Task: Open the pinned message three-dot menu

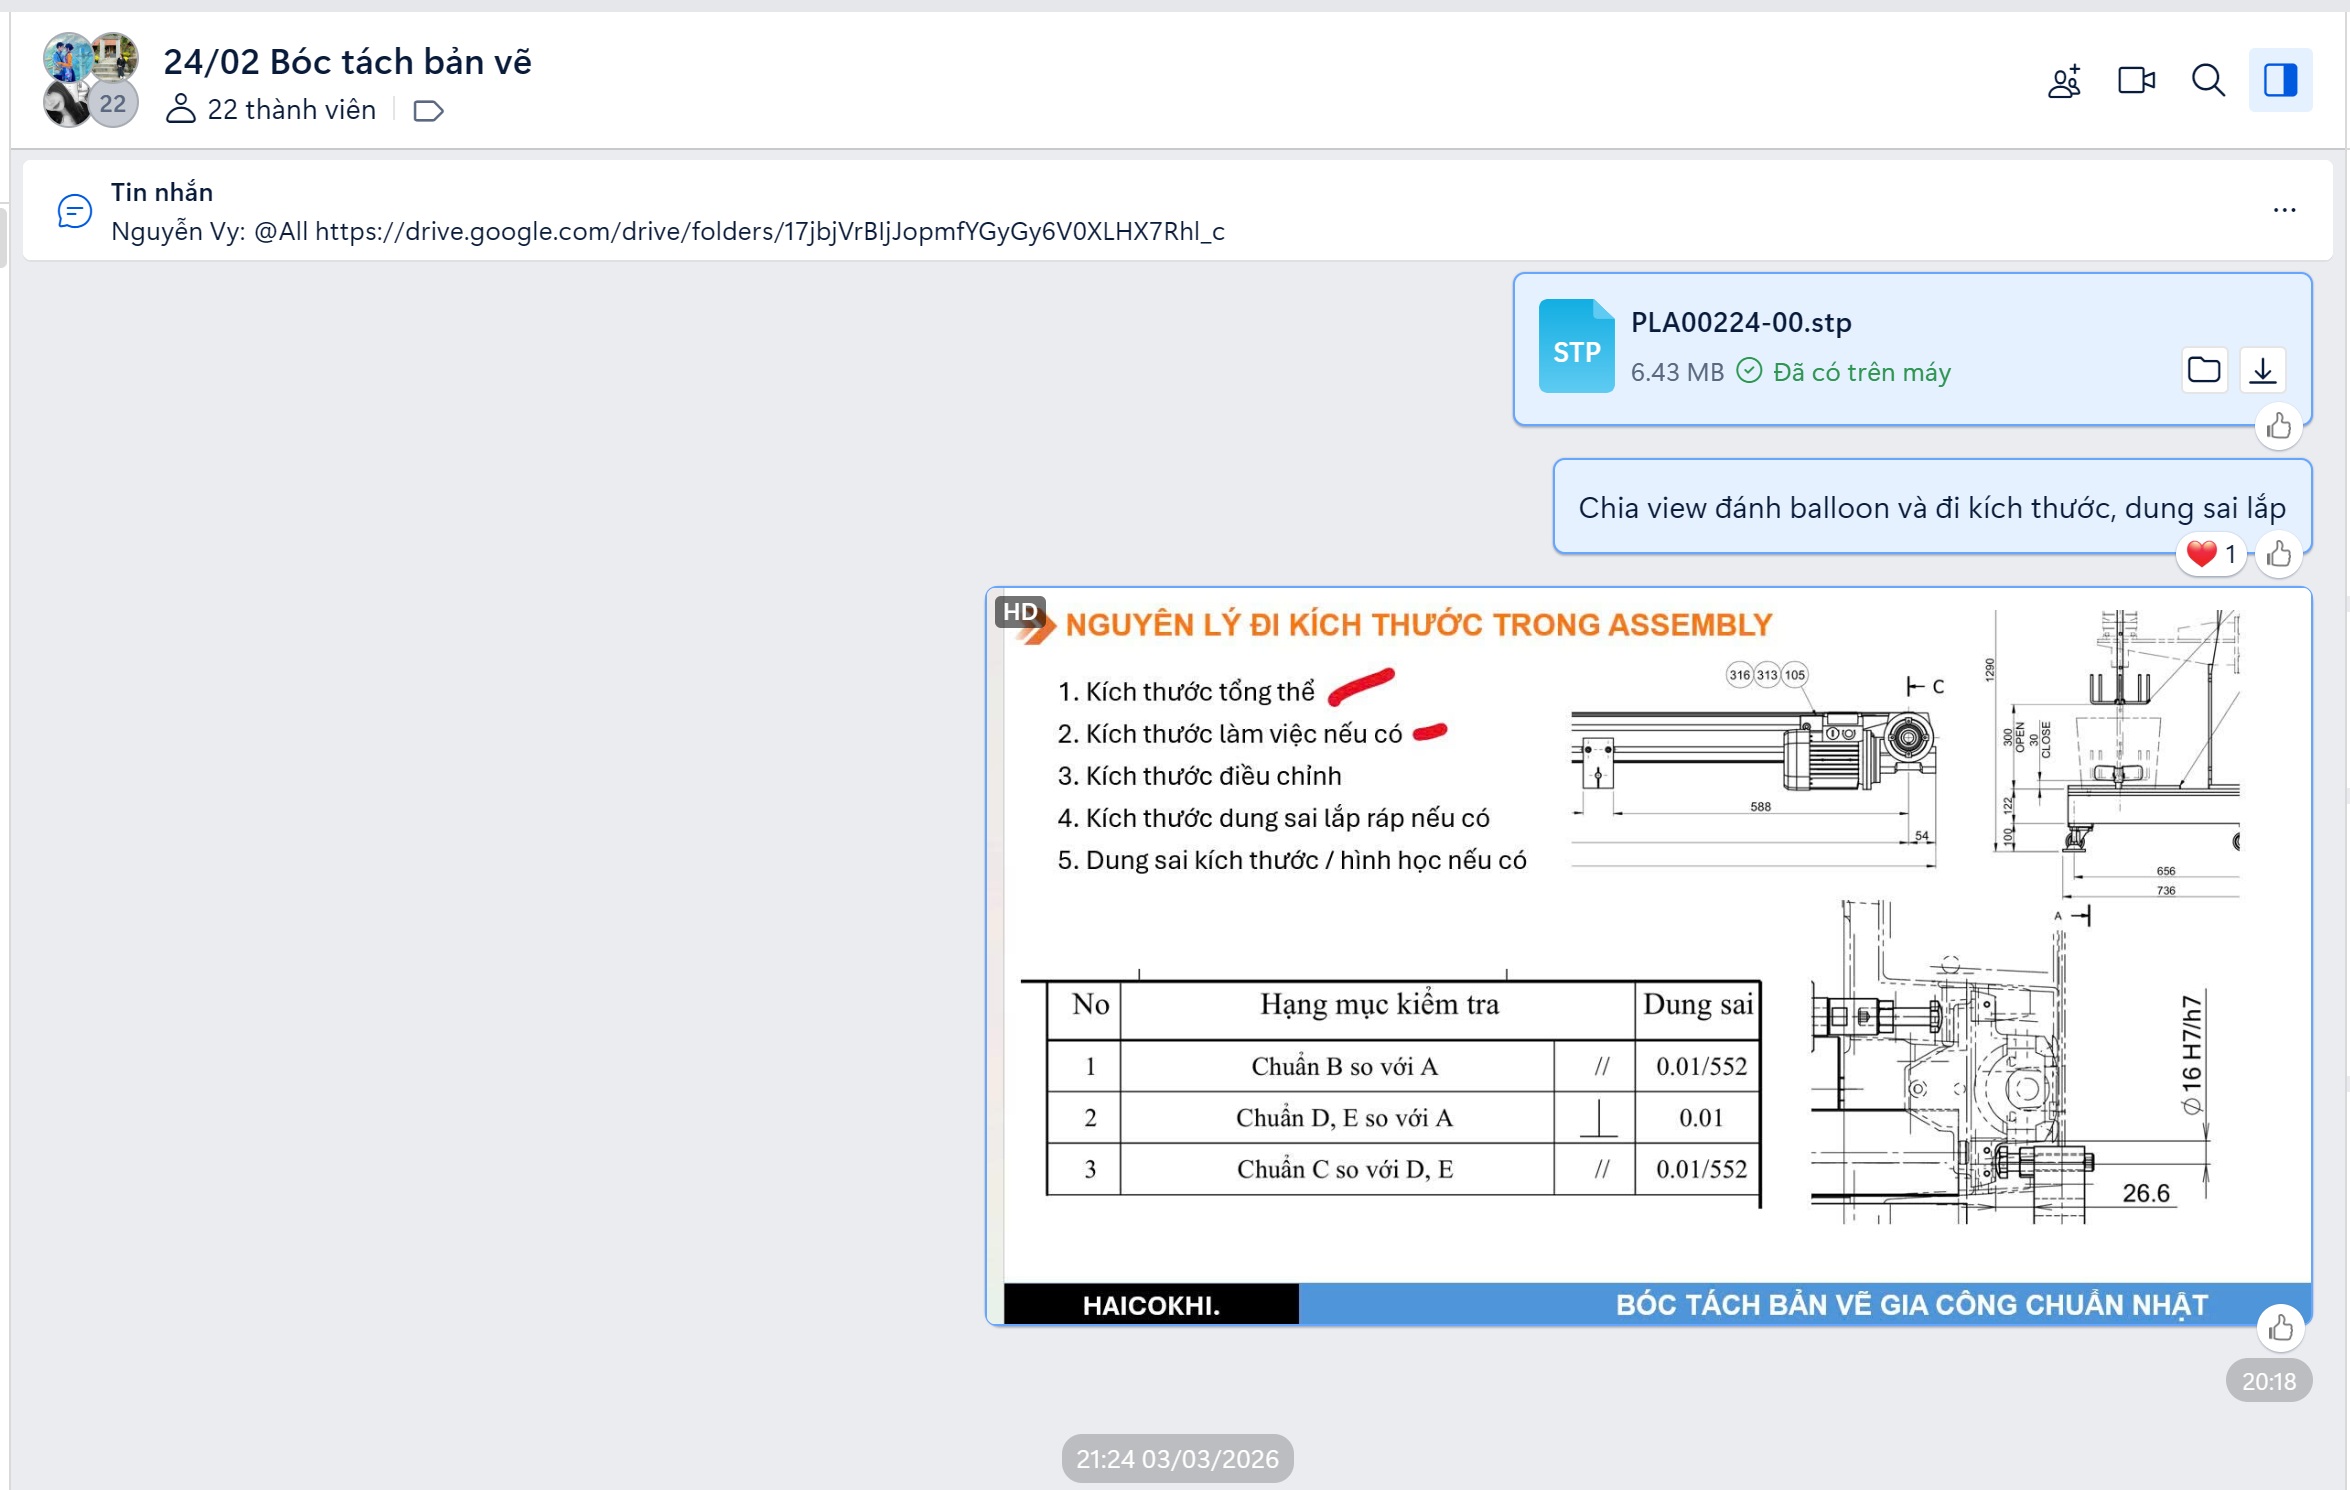Action: click(2284, 210)
